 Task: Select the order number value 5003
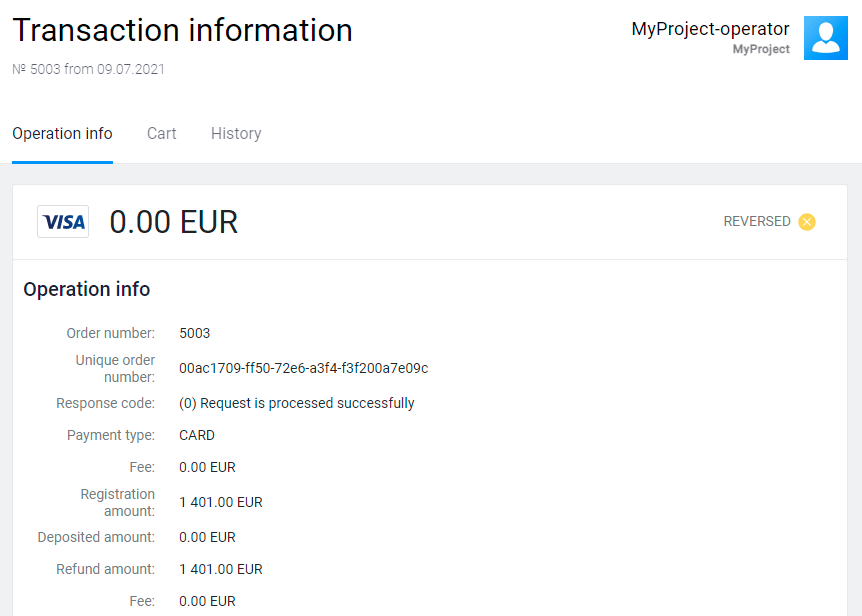(x=195, y=333)
